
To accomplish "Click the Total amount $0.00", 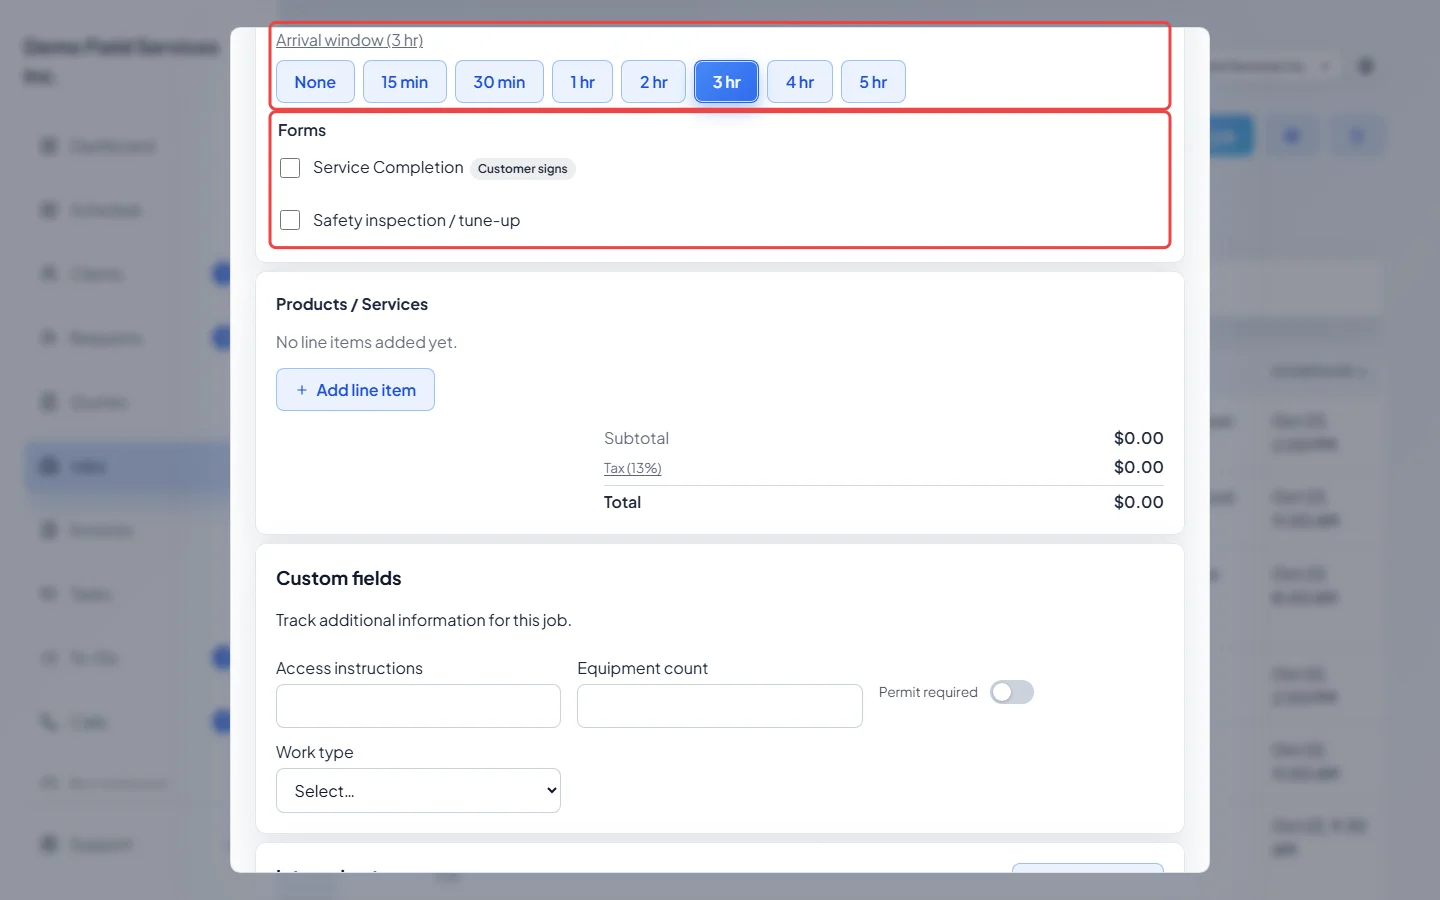I will [1138, 502].
